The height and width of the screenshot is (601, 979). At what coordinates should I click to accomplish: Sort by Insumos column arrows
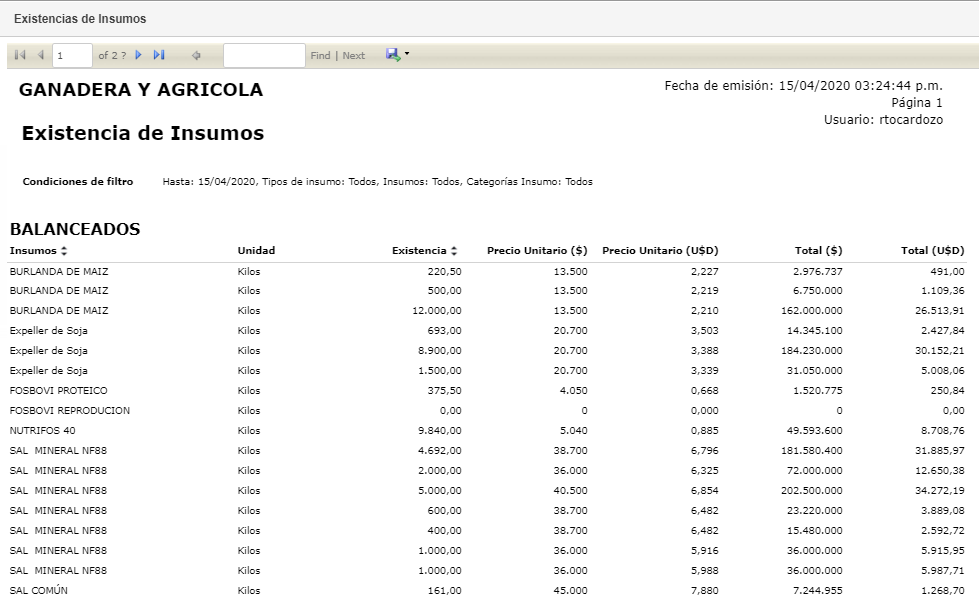point(64,251)
